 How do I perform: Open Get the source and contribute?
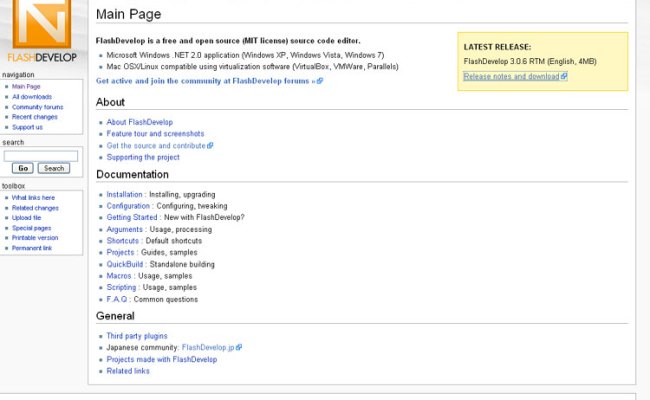pyautogui.click(x=156, y=146)
